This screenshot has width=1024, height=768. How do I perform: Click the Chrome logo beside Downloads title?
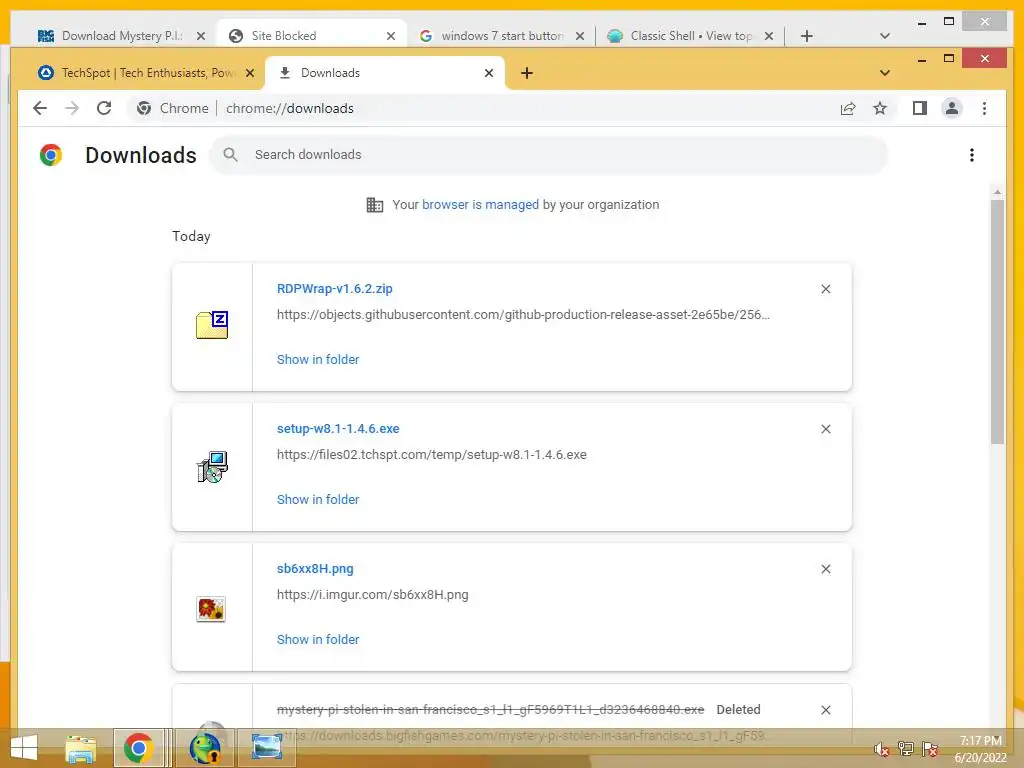pyautogui.click(x=51, y=155)
